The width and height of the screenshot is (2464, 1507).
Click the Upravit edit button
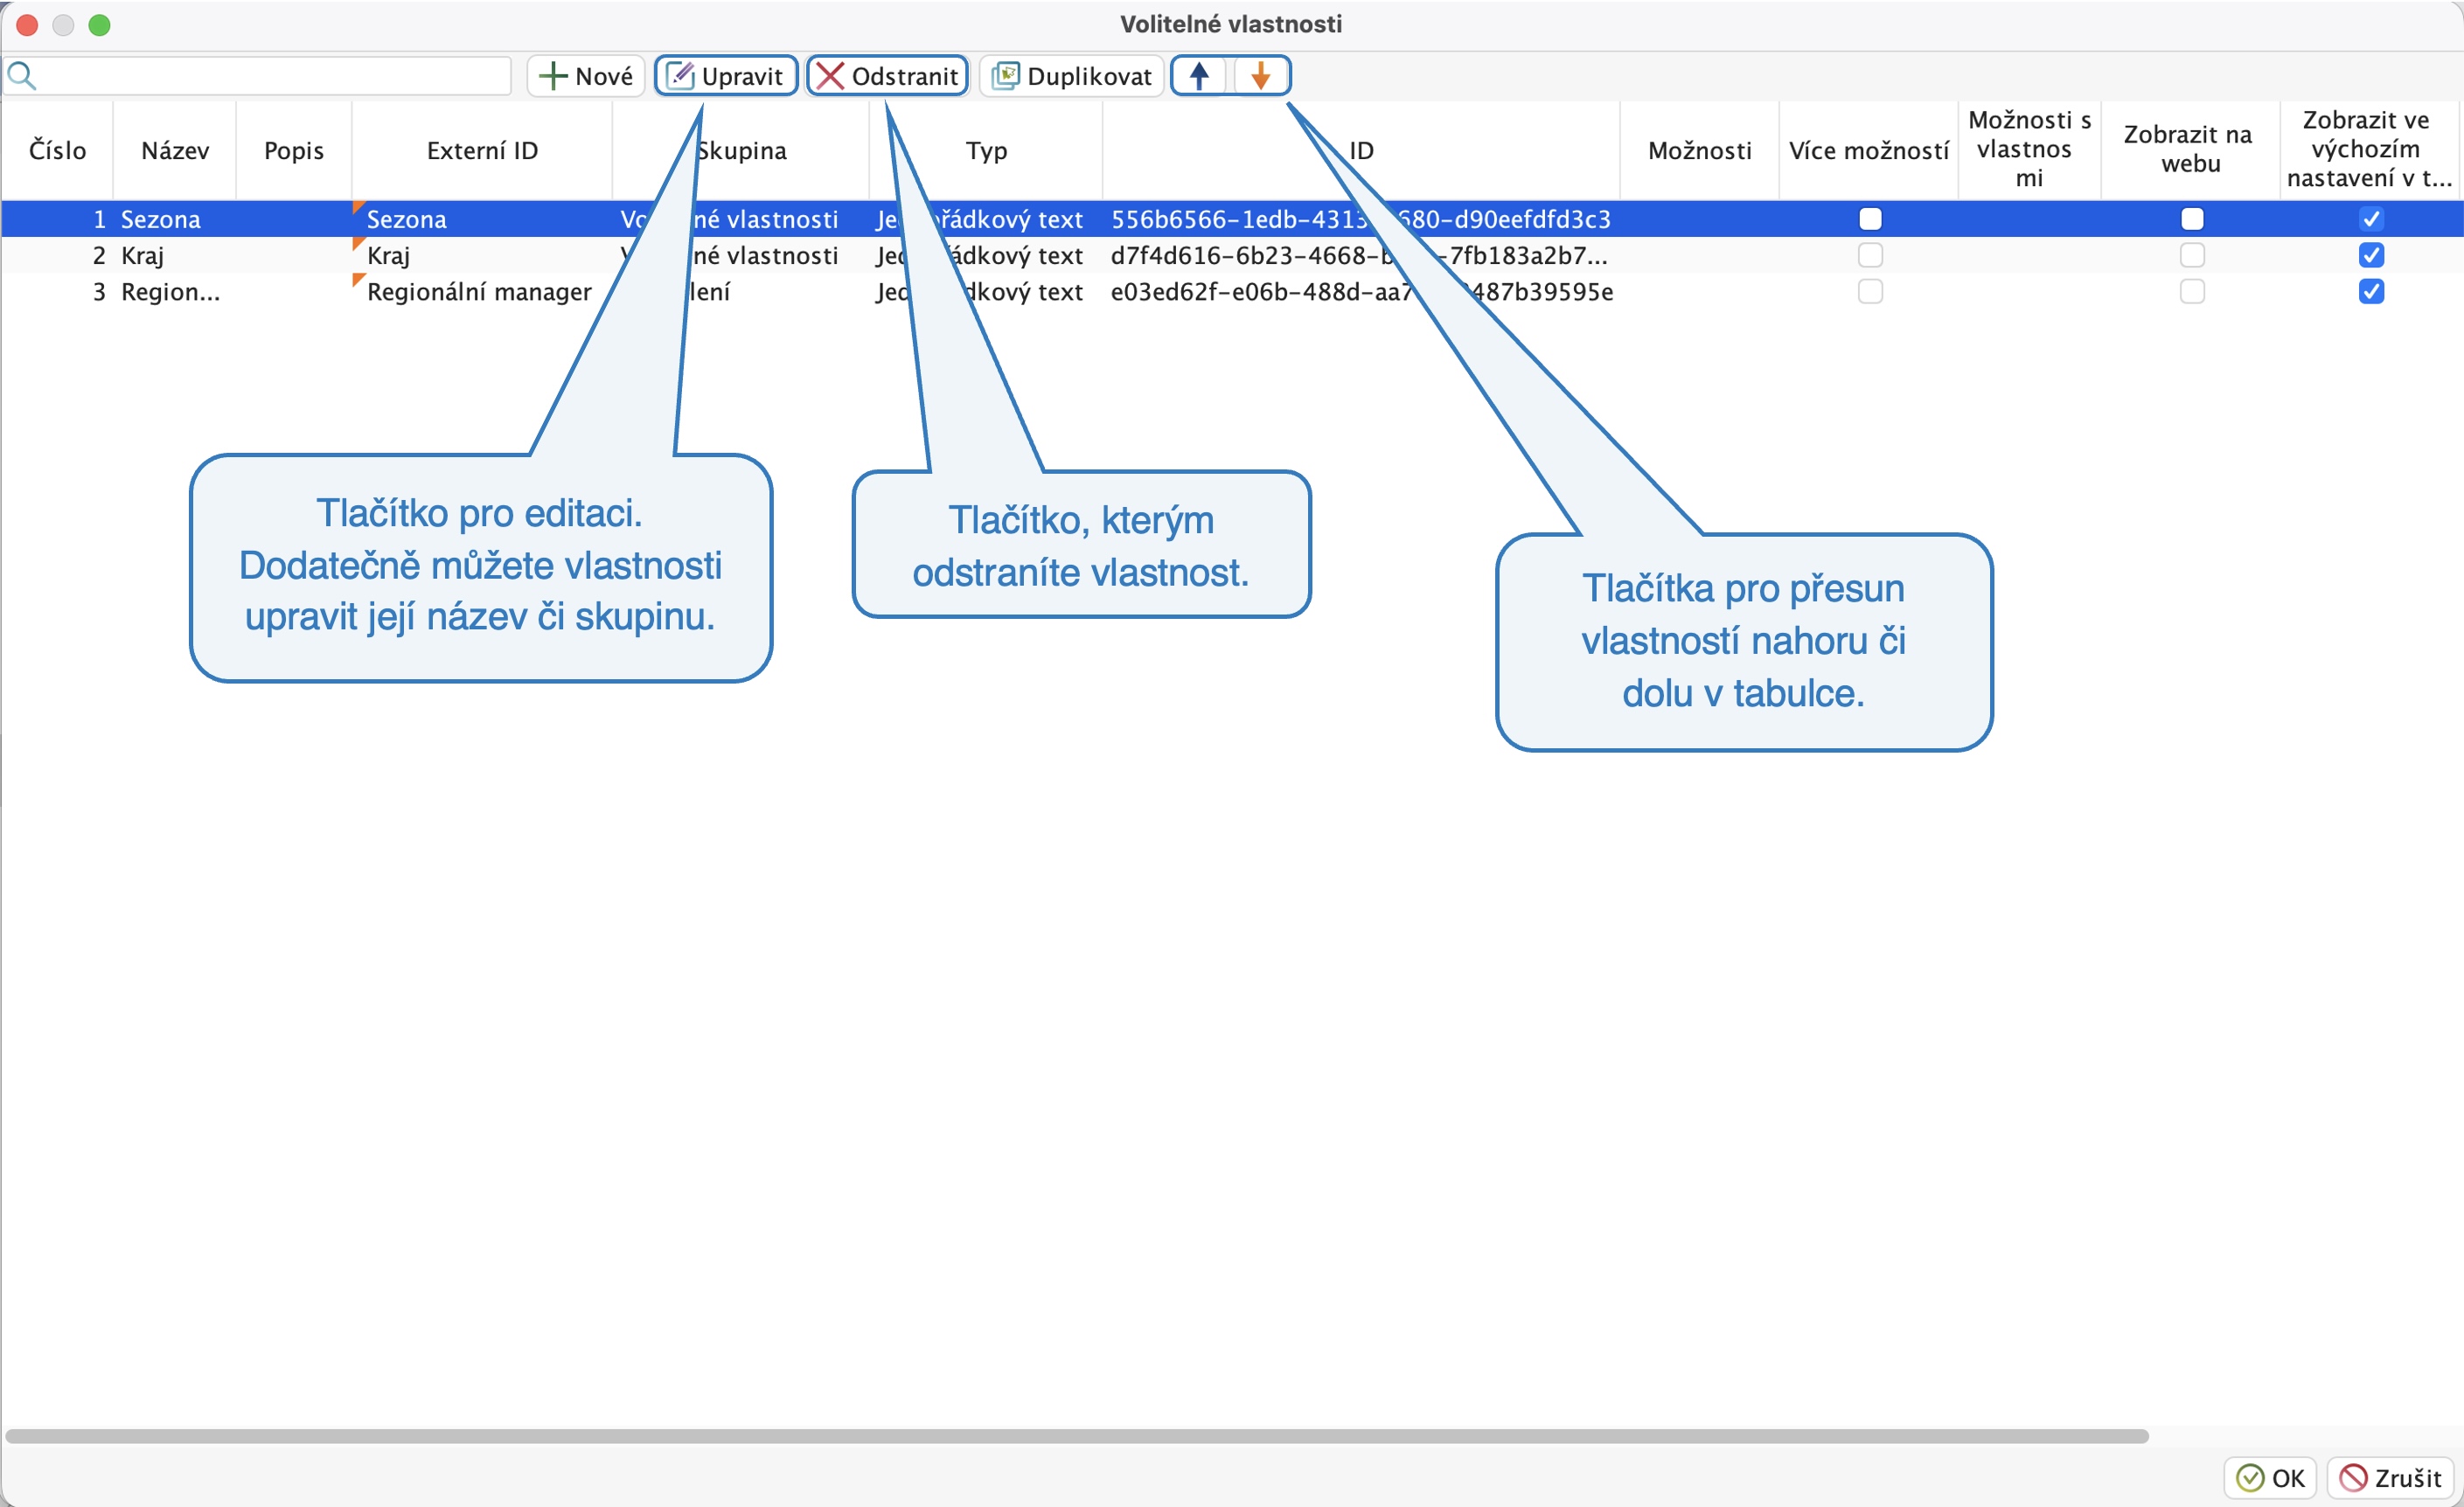coord(726,76)
